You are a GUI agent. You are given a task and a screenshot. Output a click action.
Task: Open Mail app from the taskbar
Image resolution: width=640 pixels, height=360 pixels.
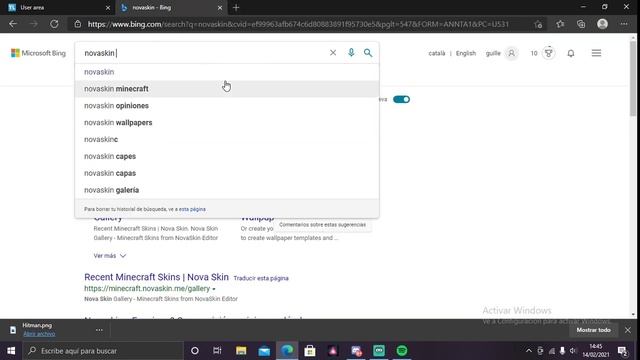264,351
